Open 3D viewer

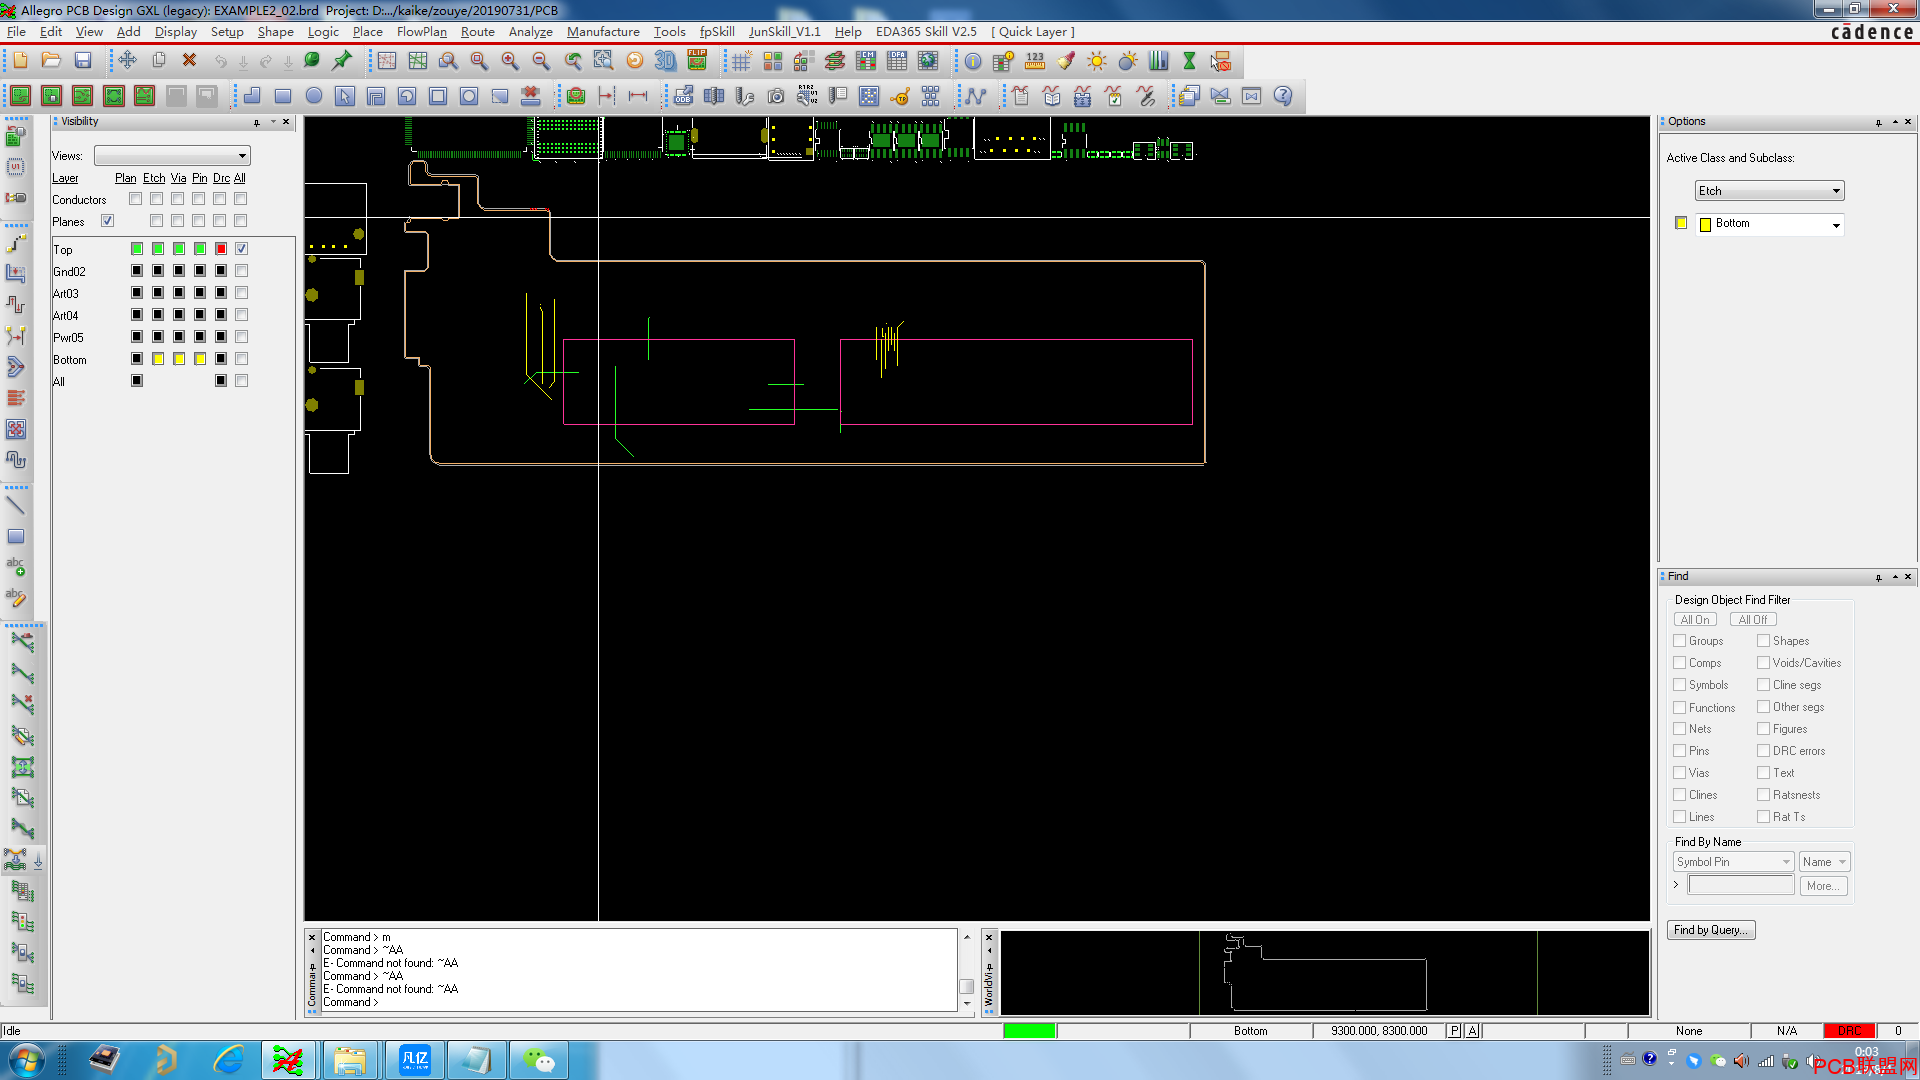click(665, 61)
